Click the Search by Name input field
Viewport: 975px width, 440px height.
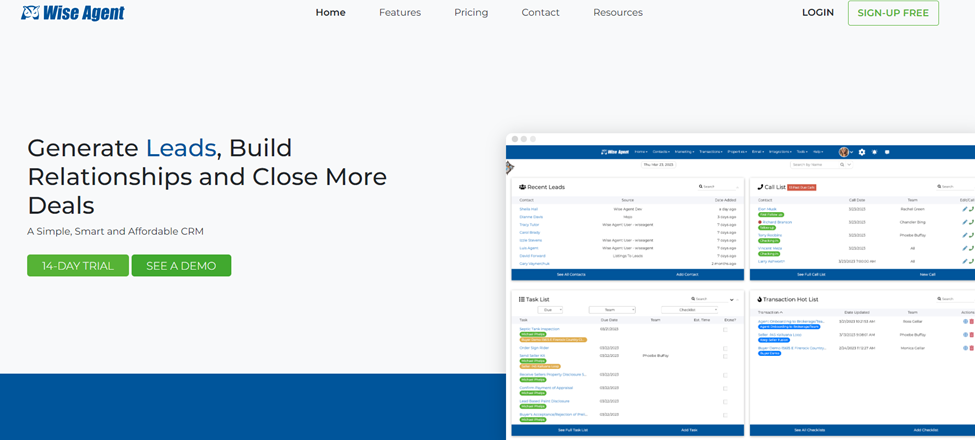pos(814,165)
